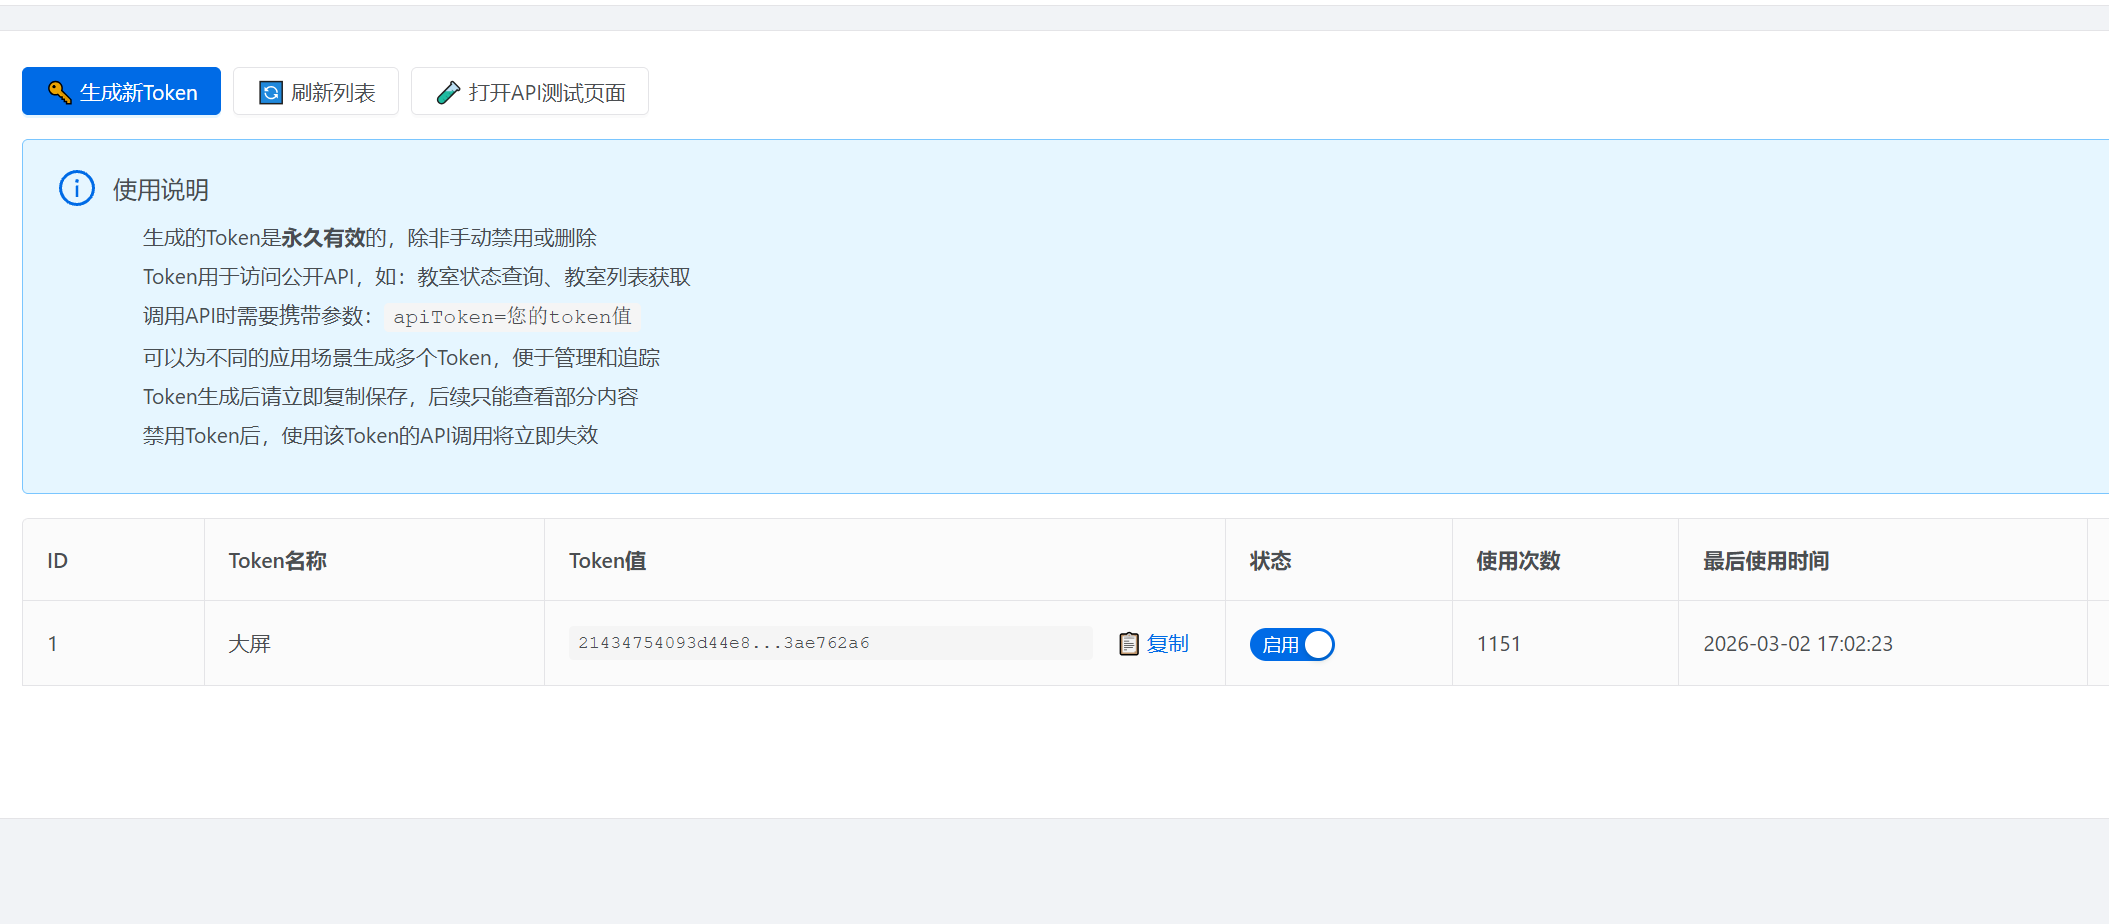Click the refresh icon in 刷新列表
This screenshot has height=924, width=2109.
[x=271, y=93]
